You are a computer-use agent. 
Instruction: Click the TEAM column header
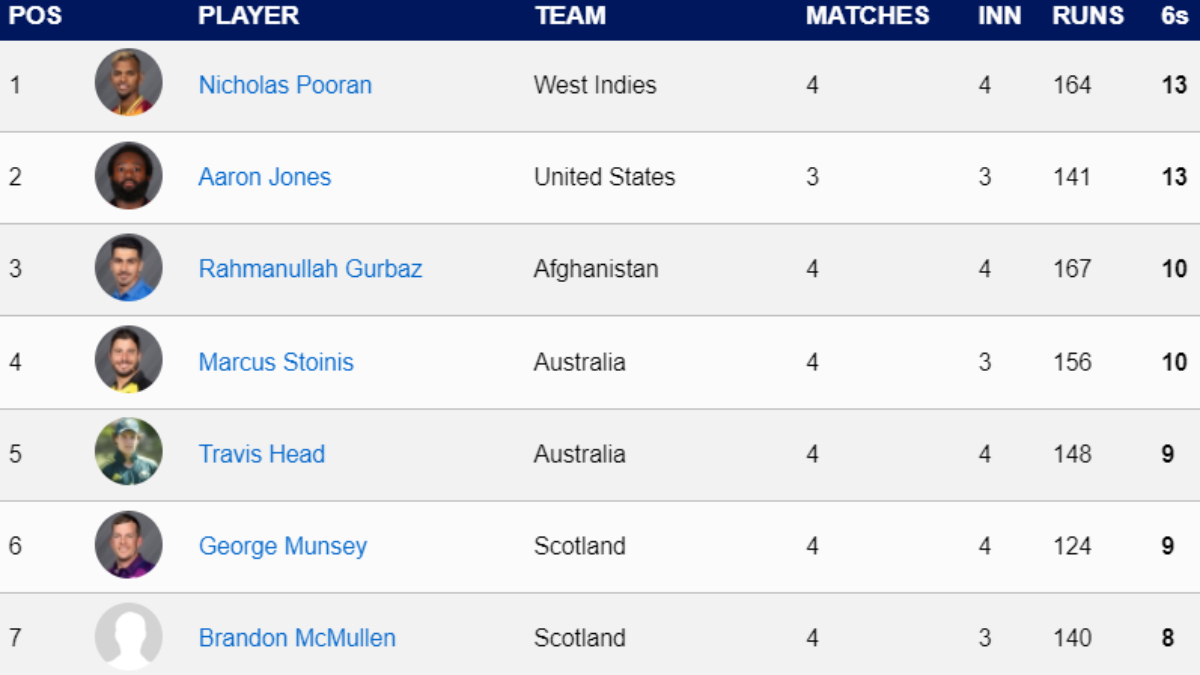570,16
